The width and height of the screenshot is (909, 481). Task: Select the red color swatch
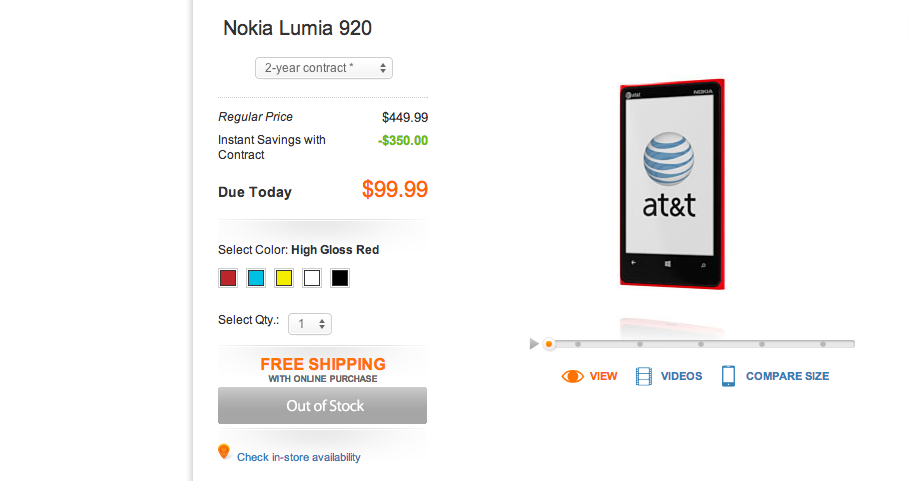pos(228,278)
